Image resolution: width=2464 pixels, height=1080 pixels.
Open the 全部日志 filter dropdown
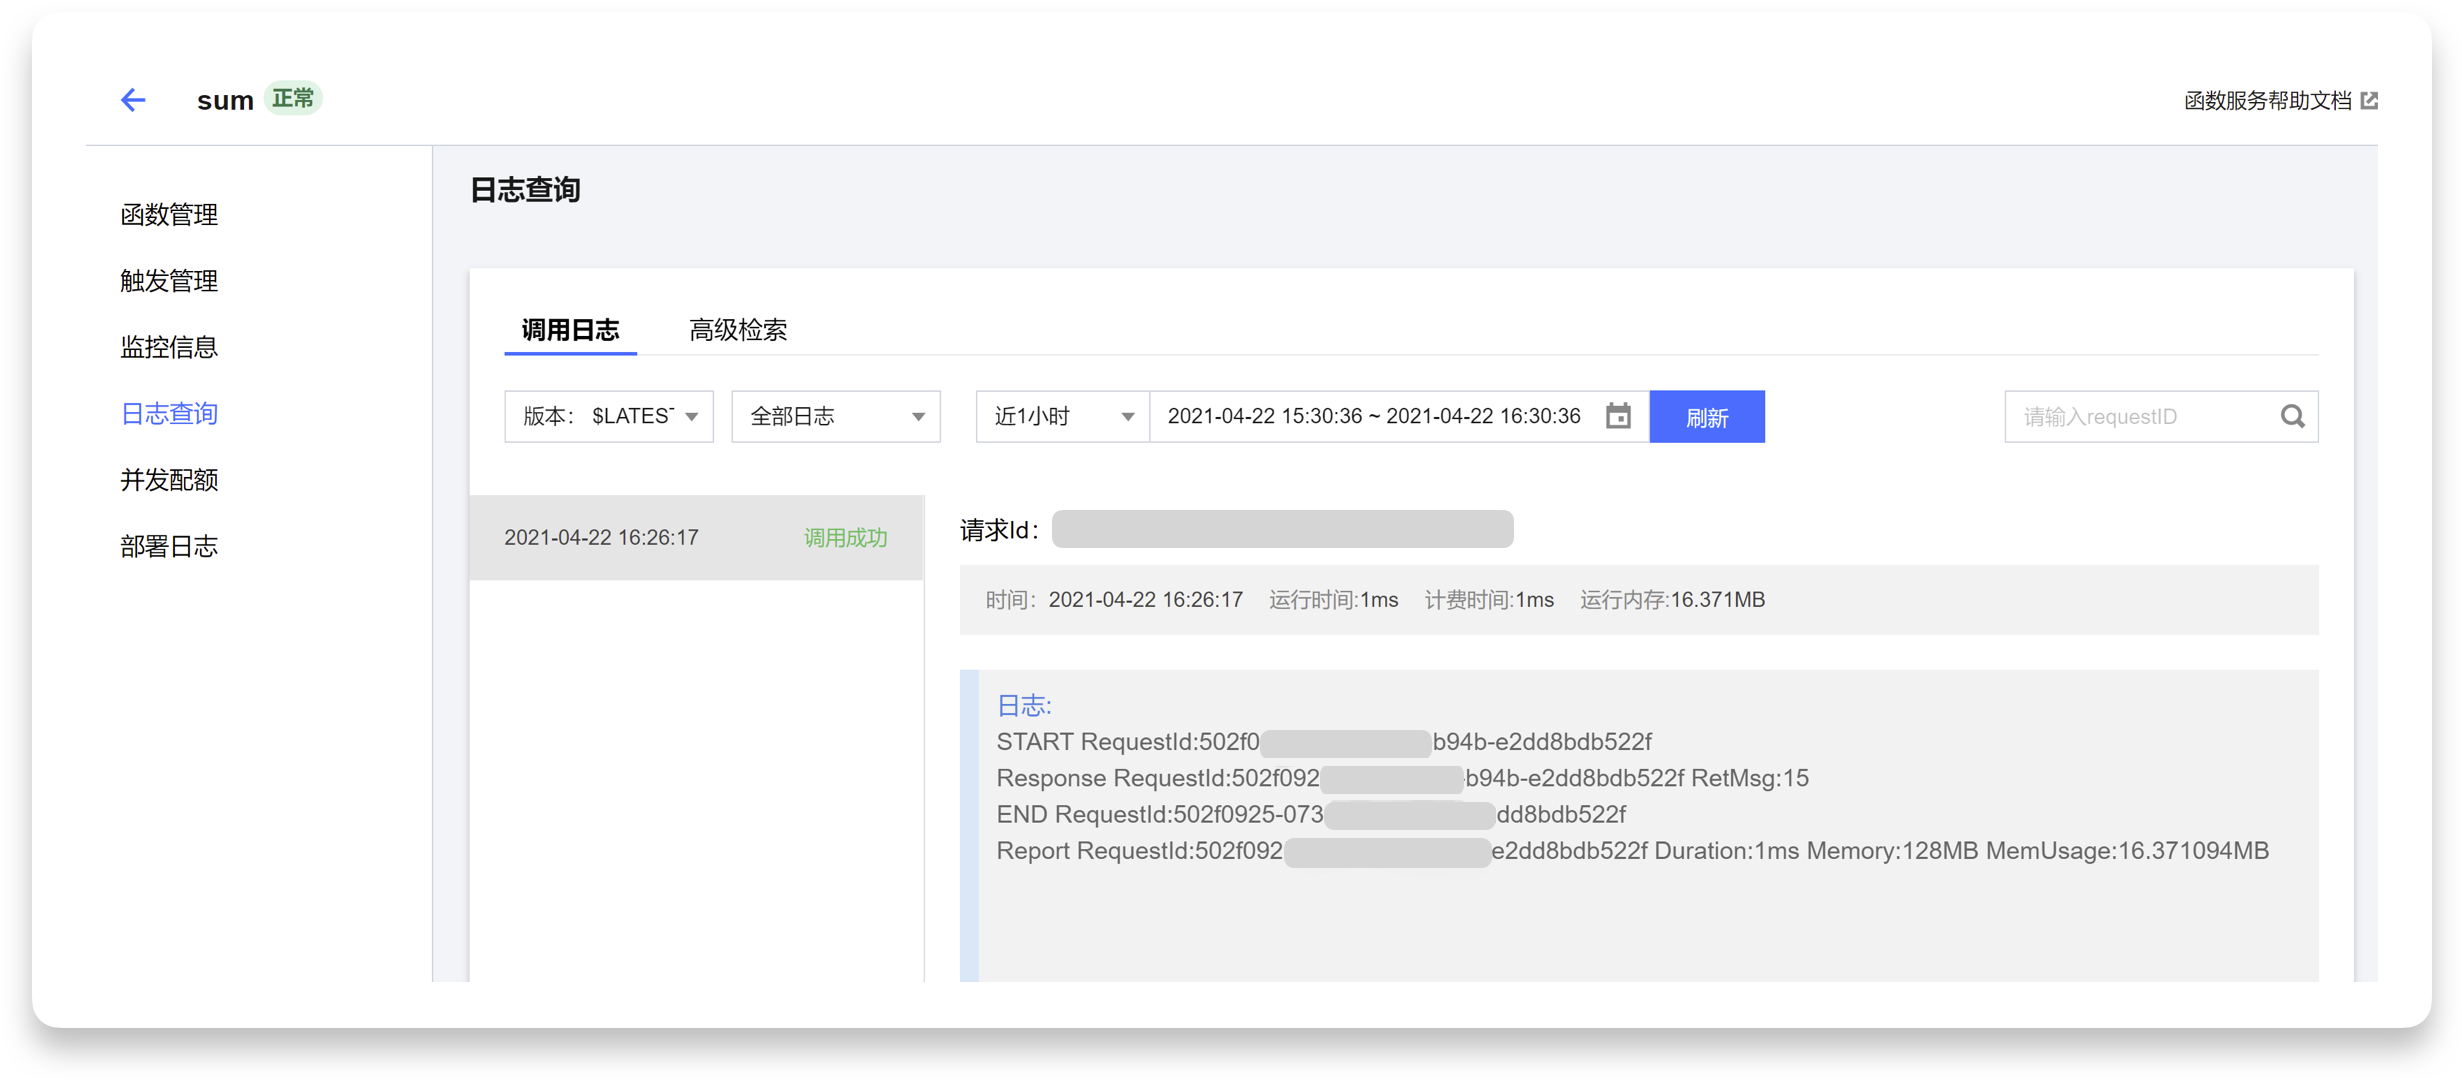tap(836, 416)
